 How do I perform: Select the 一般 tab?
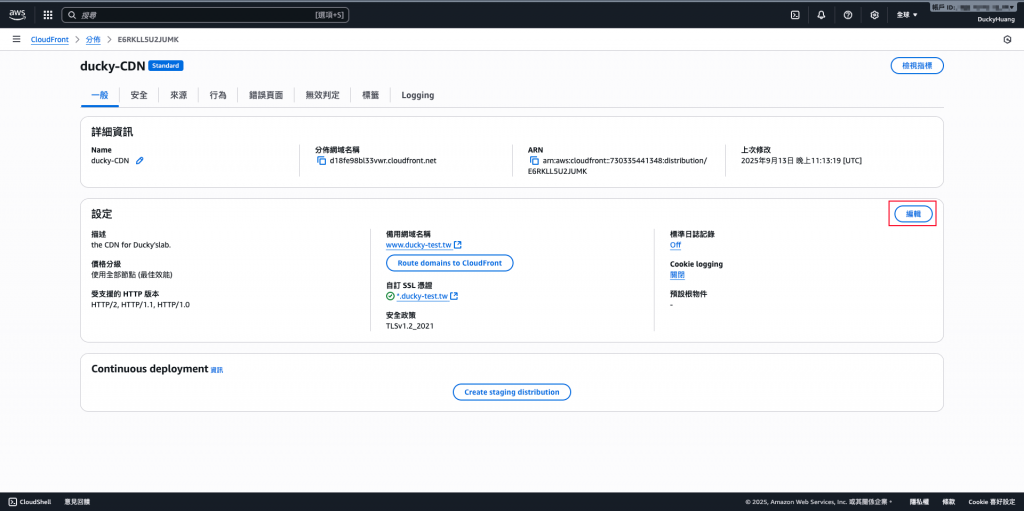(100, 95)
